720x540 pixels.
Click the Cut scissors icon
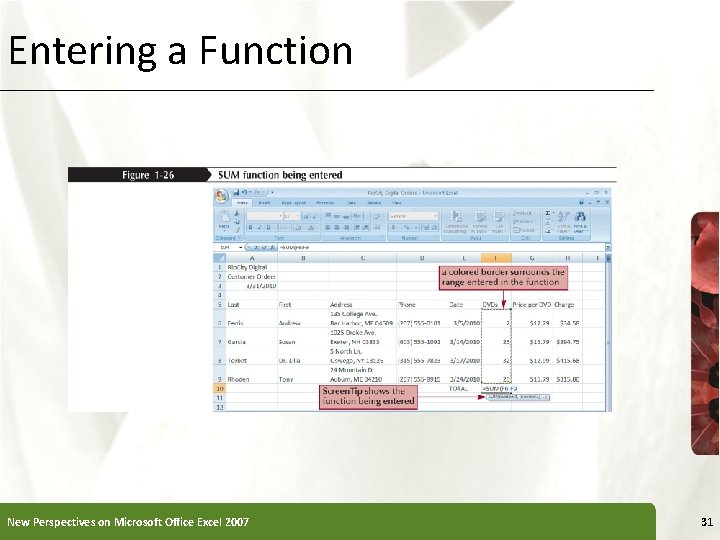[x=237, y=214]
